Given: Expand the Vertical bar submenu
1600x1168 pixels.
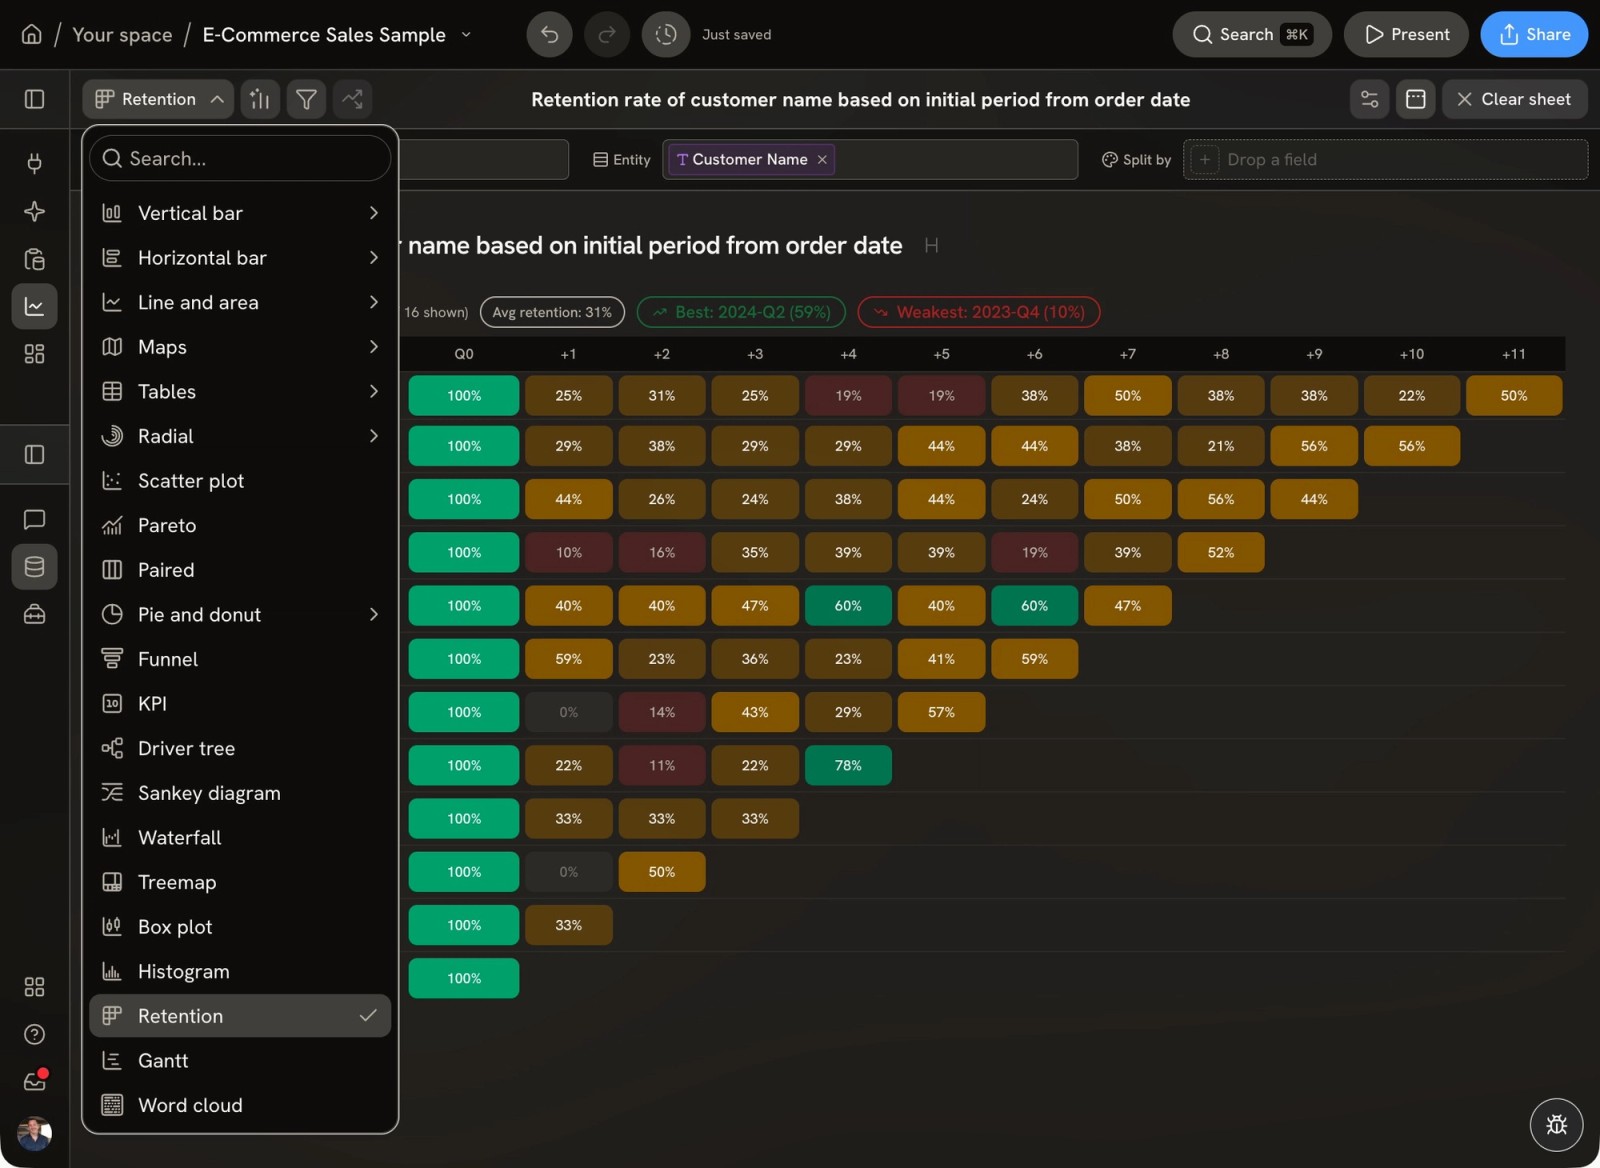Looking at the screenshot, I should coord(240,213).
